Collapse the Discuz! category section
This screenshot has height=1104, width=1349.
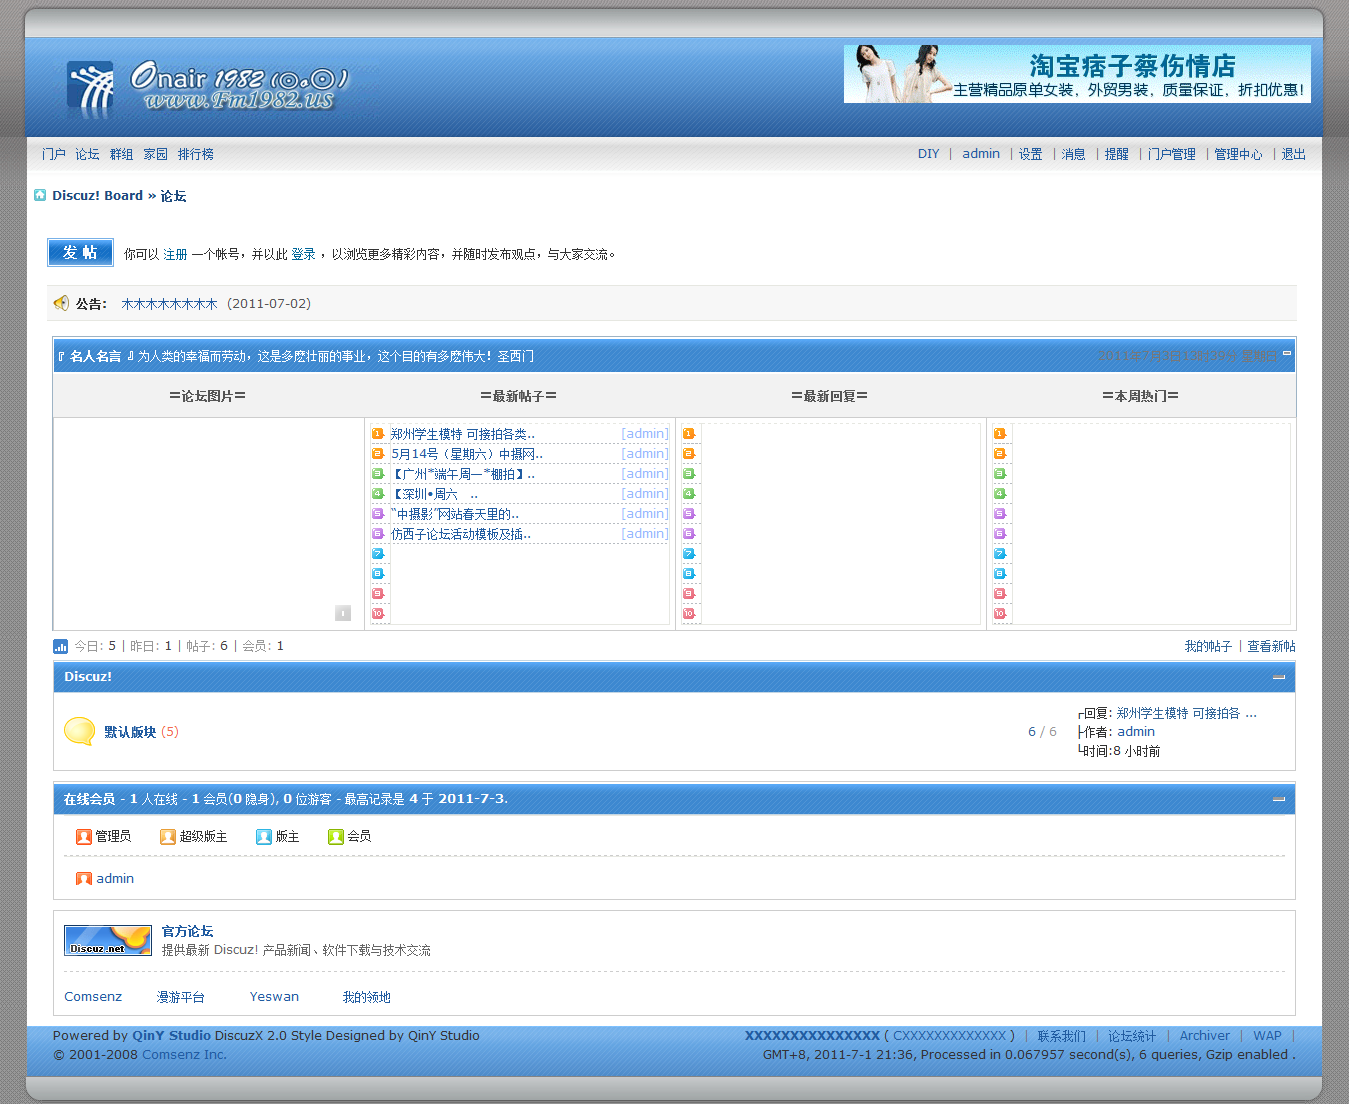1278,677
